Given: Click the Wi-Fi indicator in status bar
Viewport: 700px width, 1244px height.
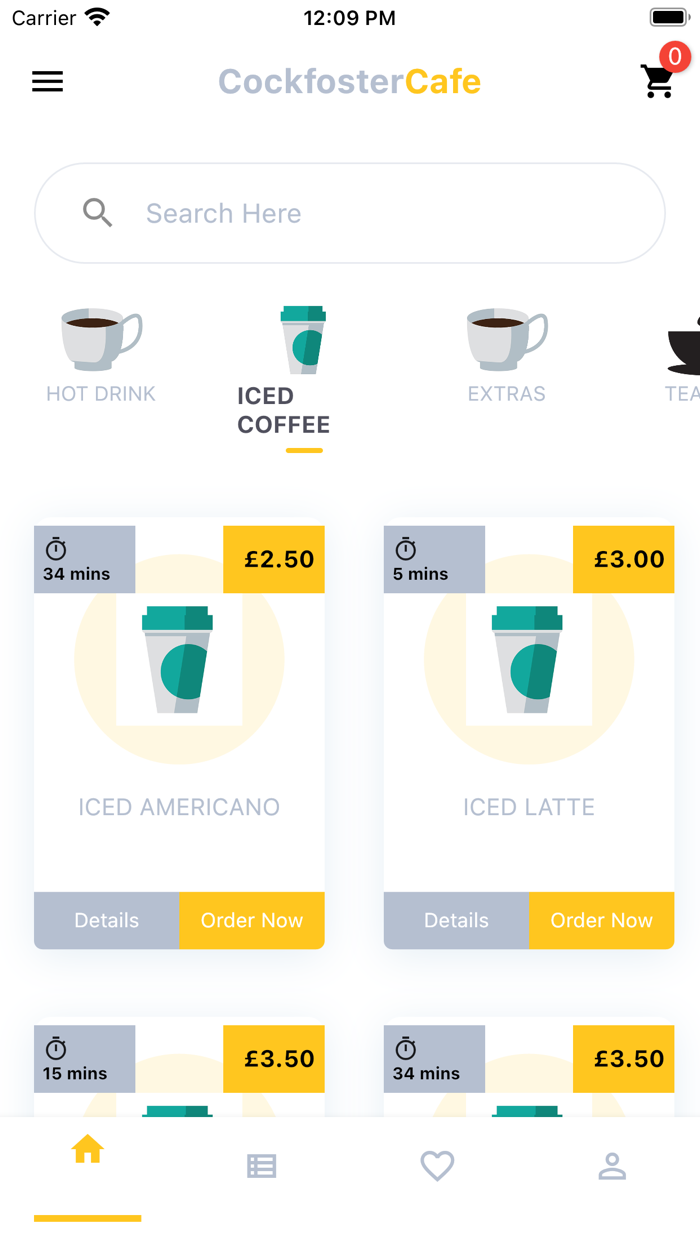Looking at the screenshot, I should (x=96, y=15).
